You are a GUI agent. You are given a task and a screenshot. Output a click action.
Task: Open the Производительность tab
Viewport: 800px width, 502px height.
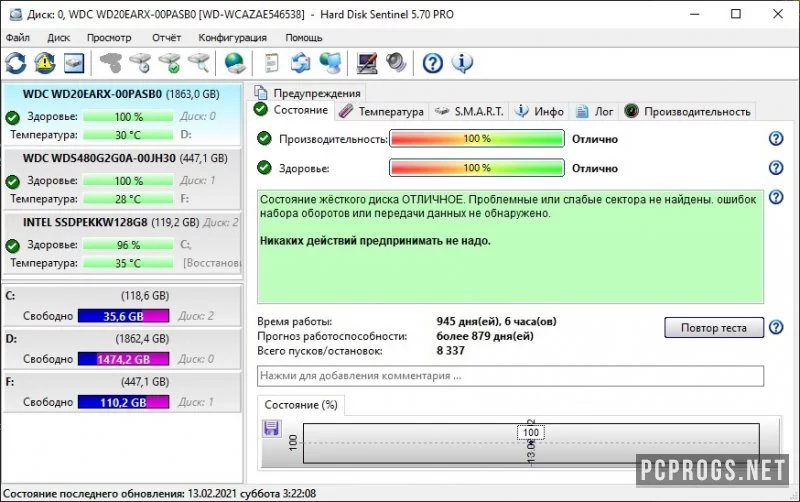(687, 111)
